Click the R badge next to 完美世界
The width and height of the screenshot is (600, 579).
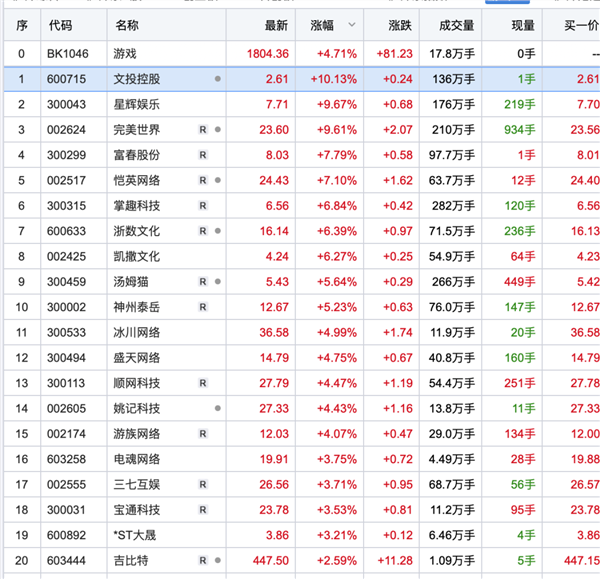tap(203, 130)
